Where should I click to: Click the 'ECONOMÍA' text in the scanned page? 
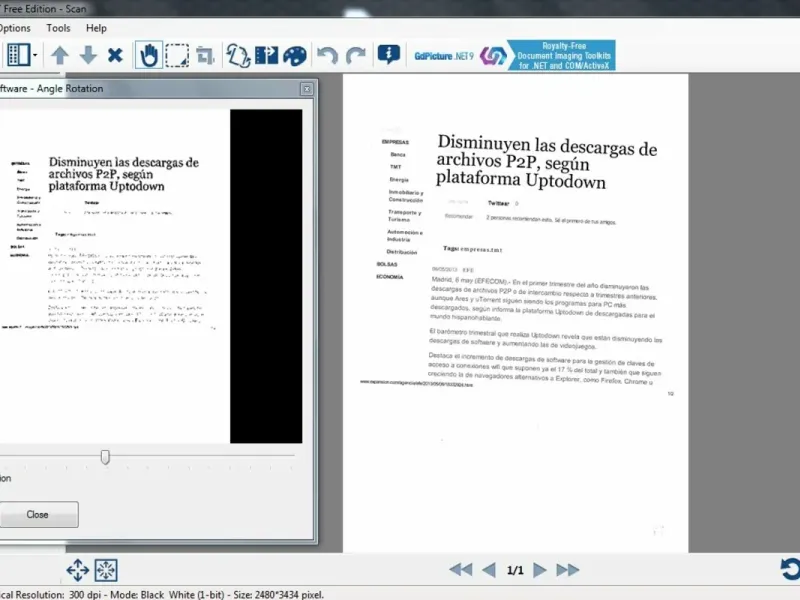coord(390,277)
